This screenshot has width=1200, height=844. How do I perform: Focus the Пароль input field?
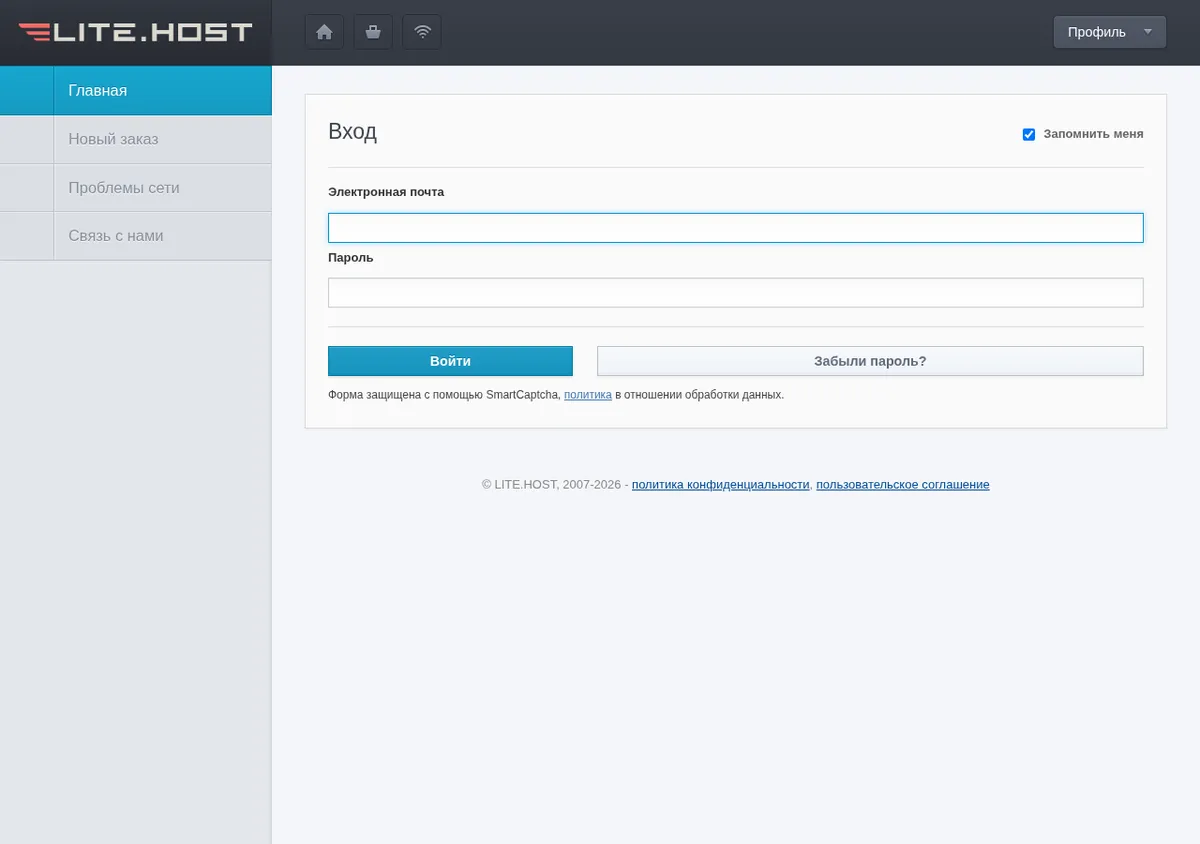point(735,293)
